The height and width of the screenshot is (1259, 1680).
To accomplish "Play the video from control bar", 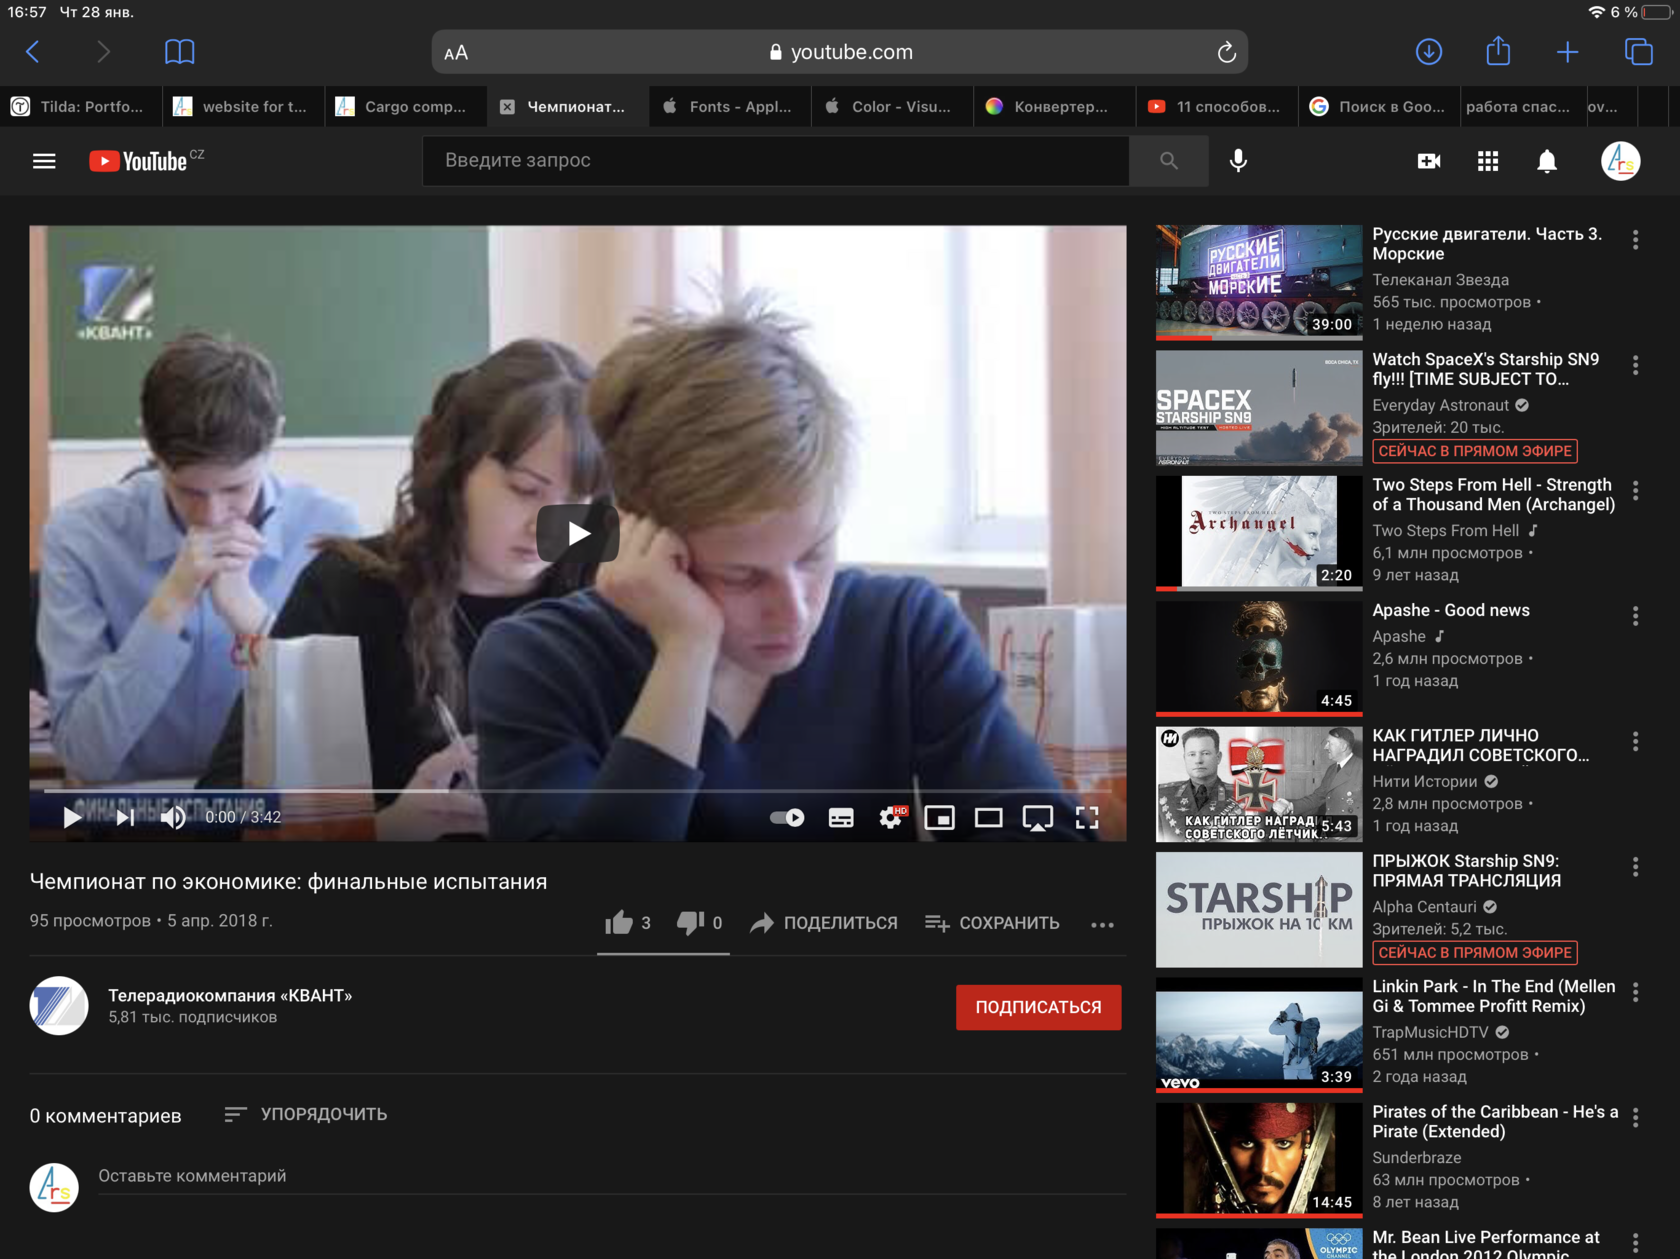I will point(72,818).
